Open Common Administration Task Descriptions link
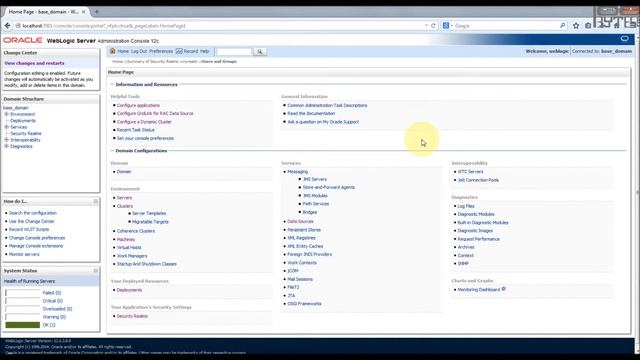This screenshot has height=360, width=640. 327,105
